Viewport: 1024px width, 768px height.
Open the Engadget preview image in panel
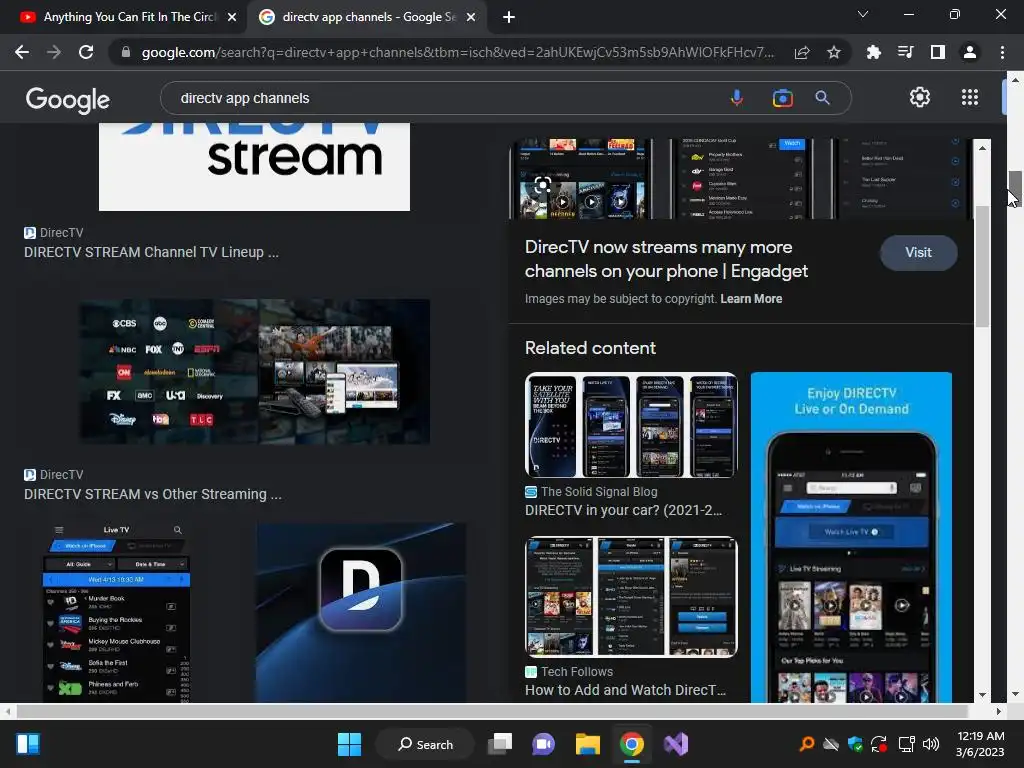point(741,178)
